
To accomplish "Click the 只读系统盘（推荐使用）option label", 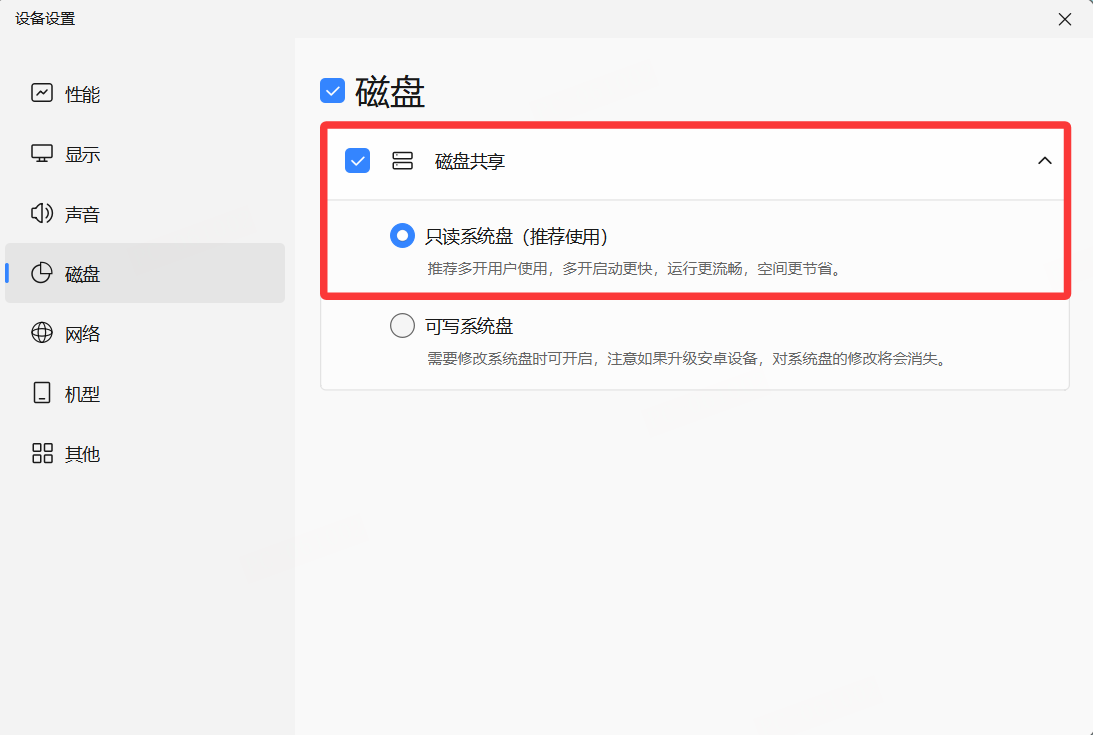I will click(517, 237).
